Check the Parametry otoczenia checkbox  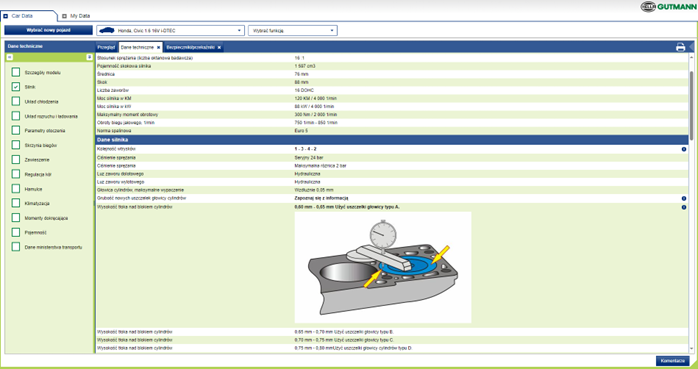[16, 130]
